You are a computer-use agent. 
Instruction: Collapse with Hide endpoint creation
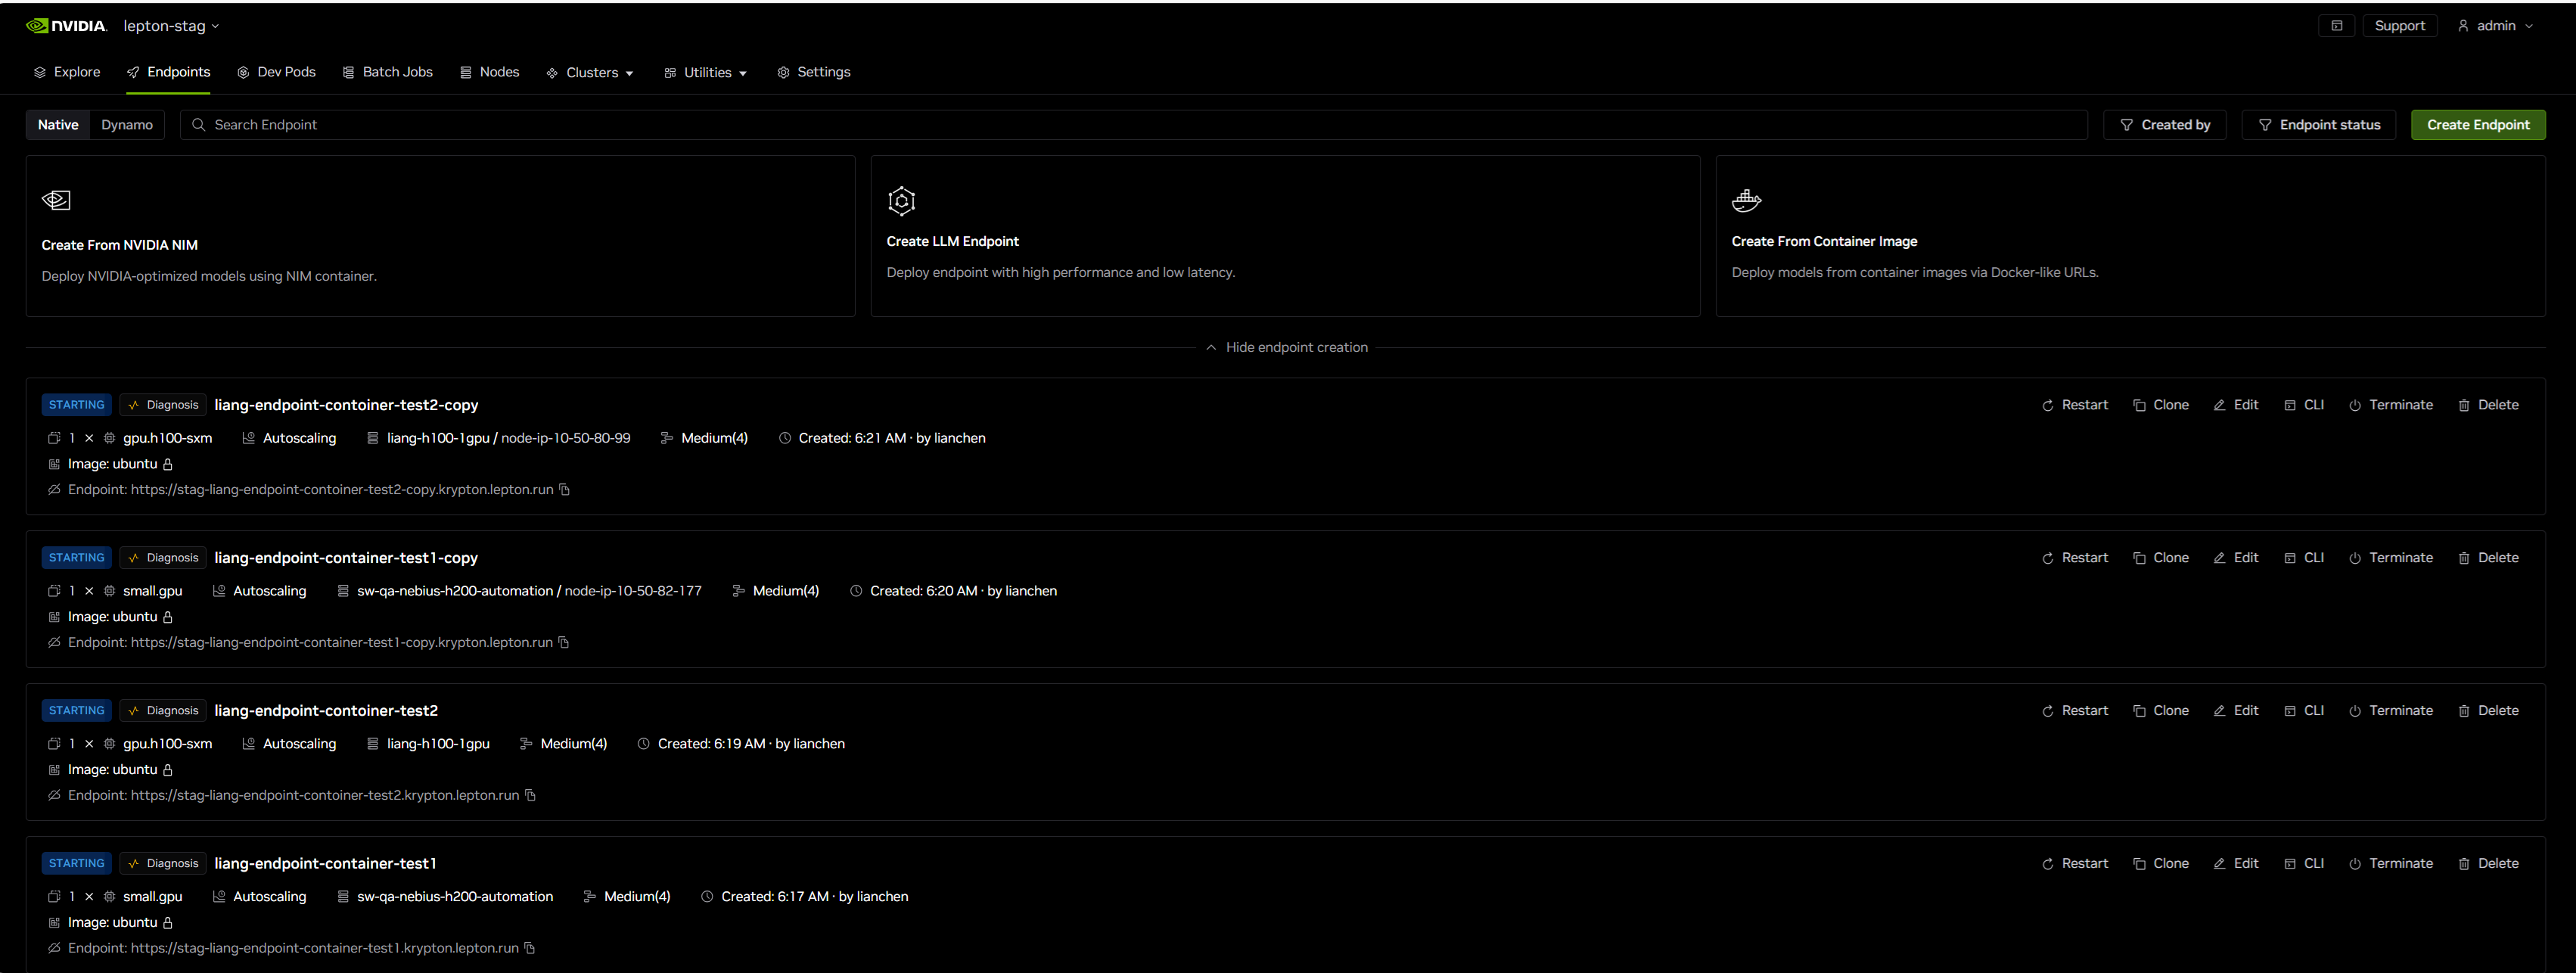point(1286,347)
